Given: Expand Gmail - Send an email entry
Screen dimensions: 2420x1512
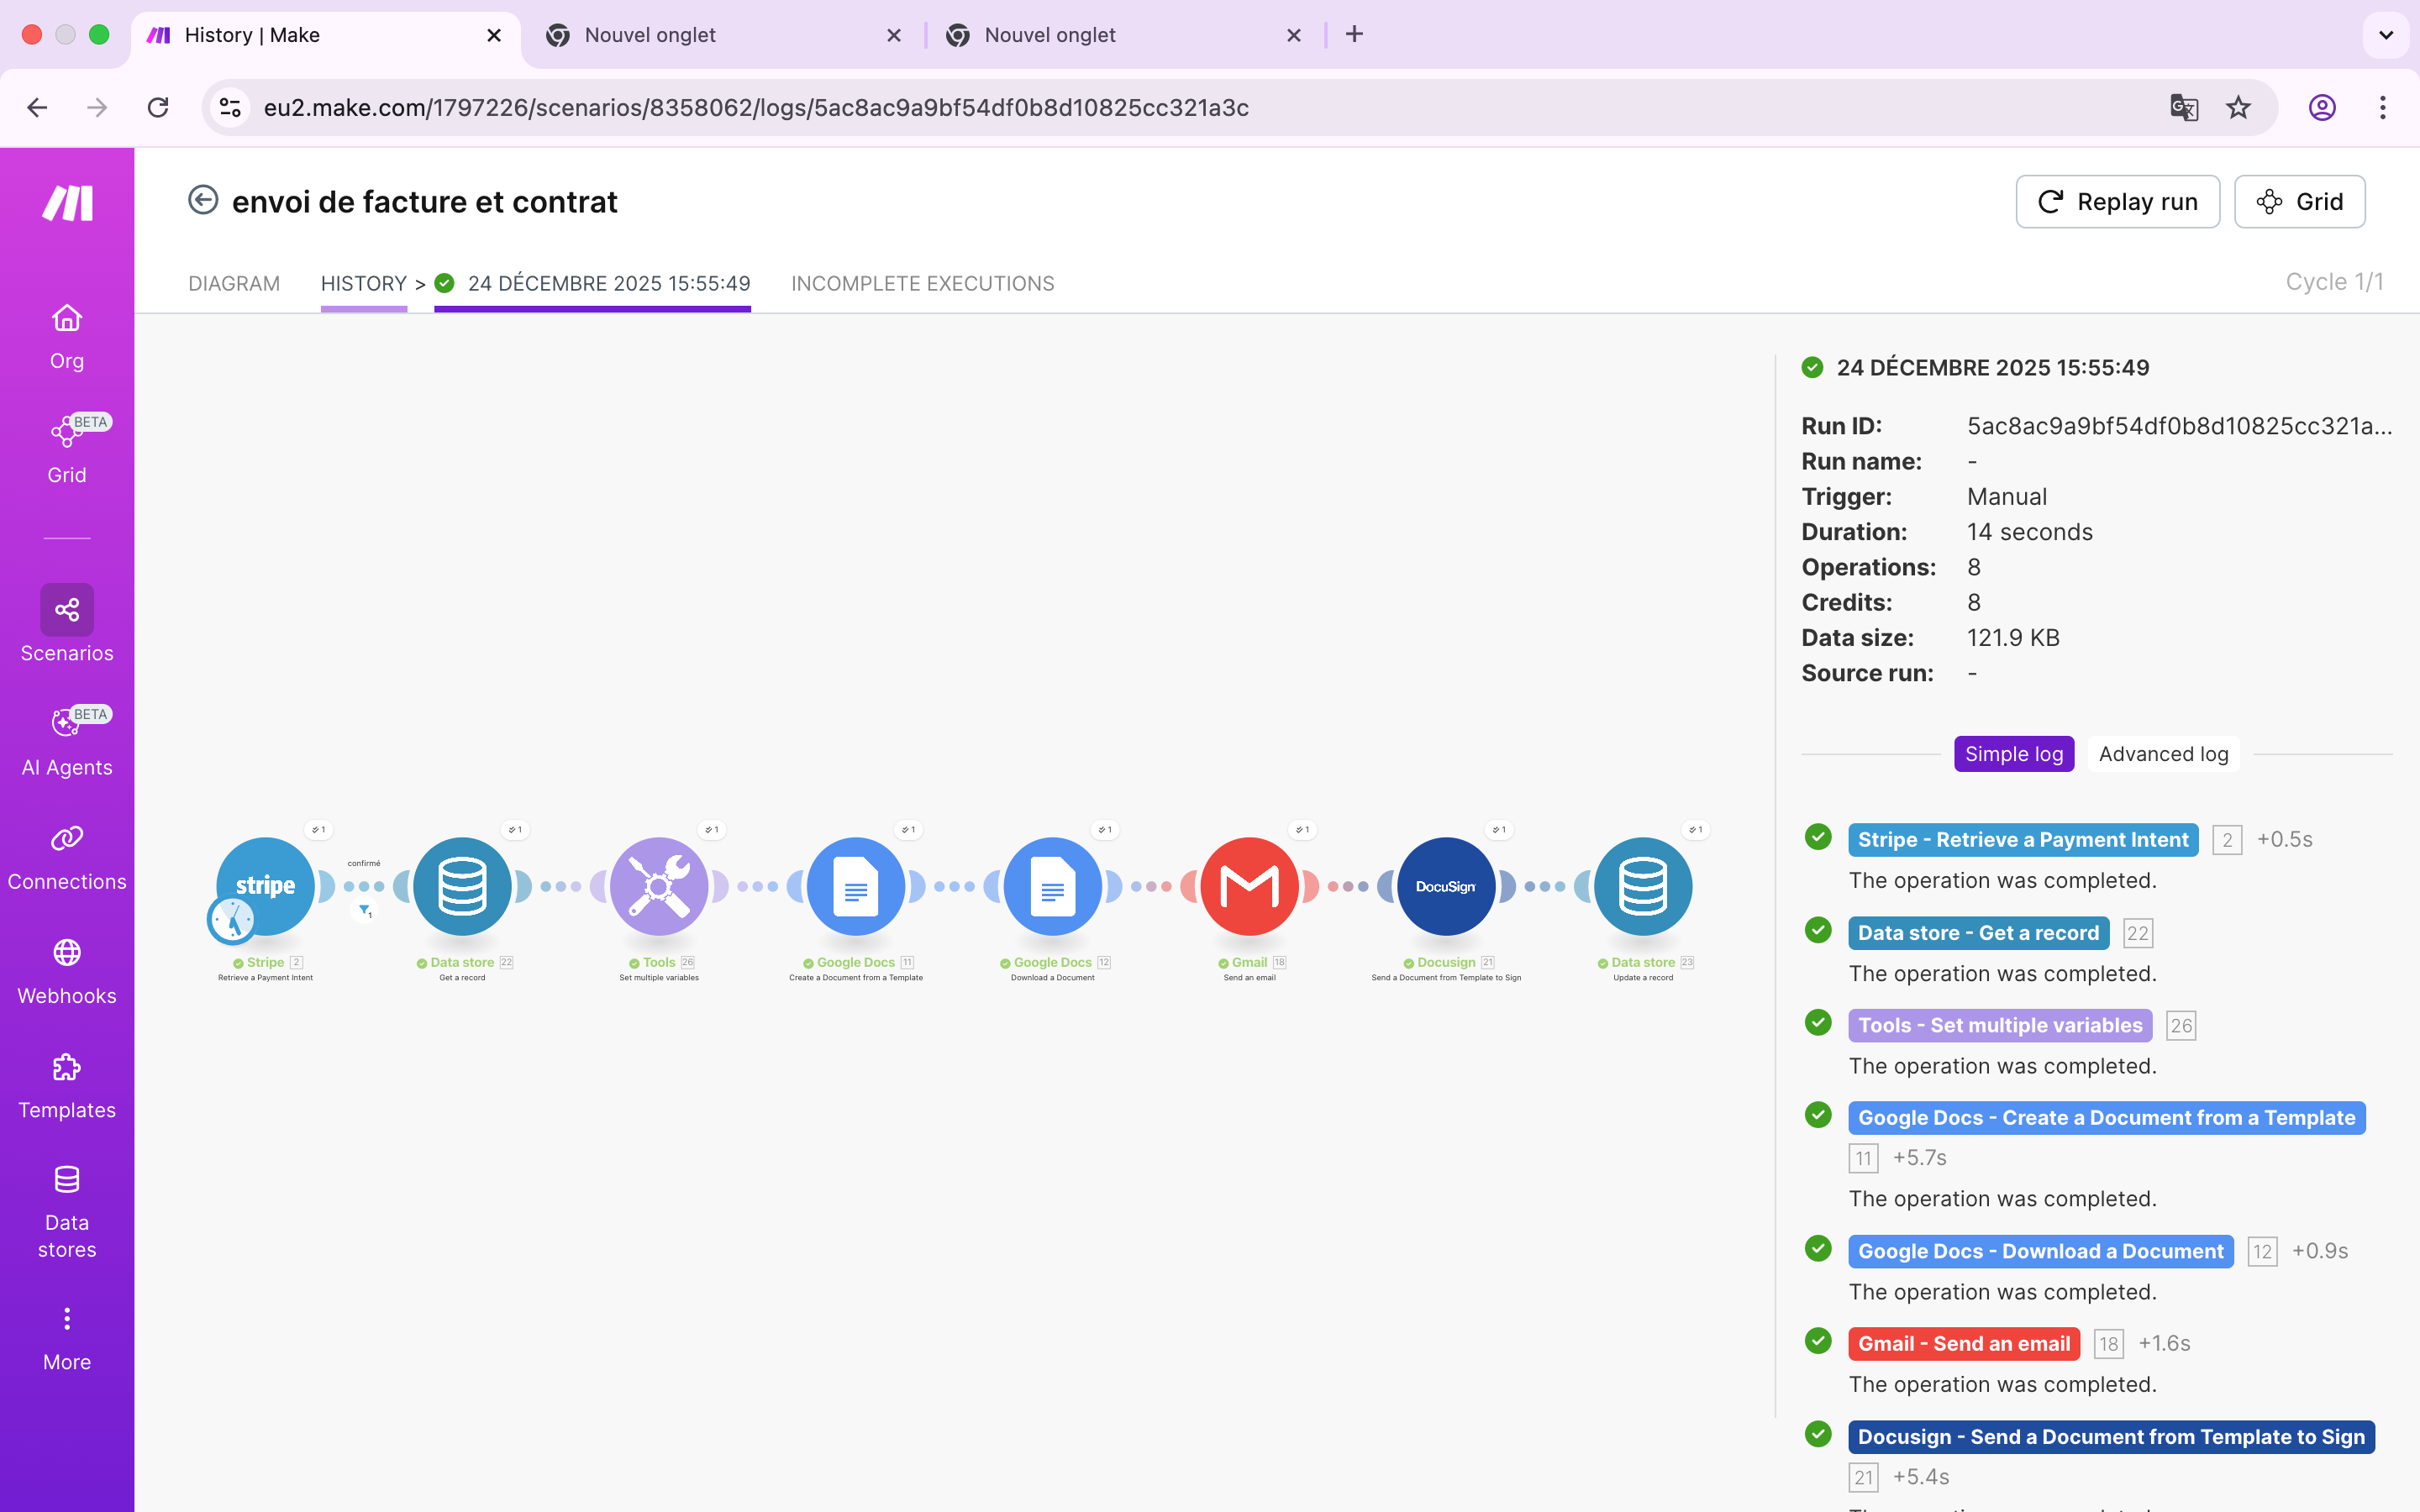Looking at the screenshot, I should click(x=1963, y=1343).
